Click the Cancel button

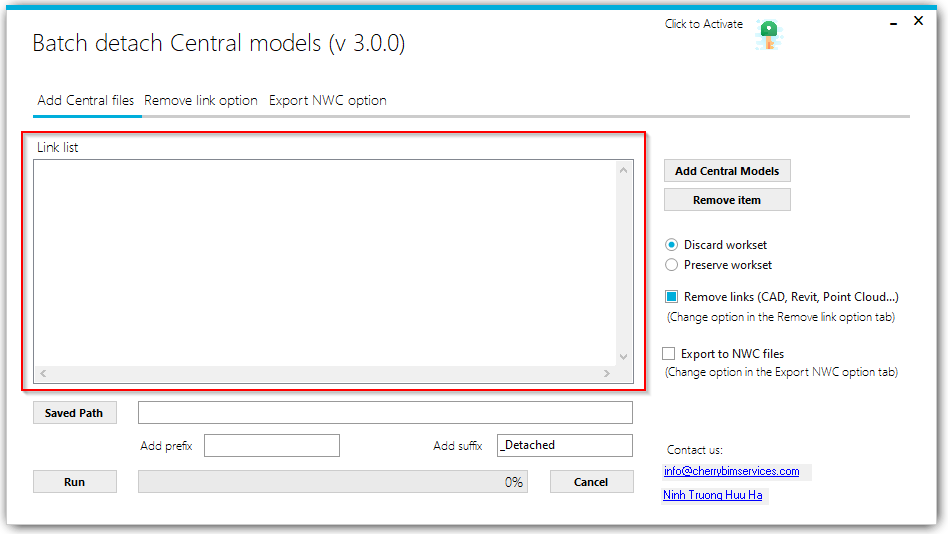tap(591, 482)
